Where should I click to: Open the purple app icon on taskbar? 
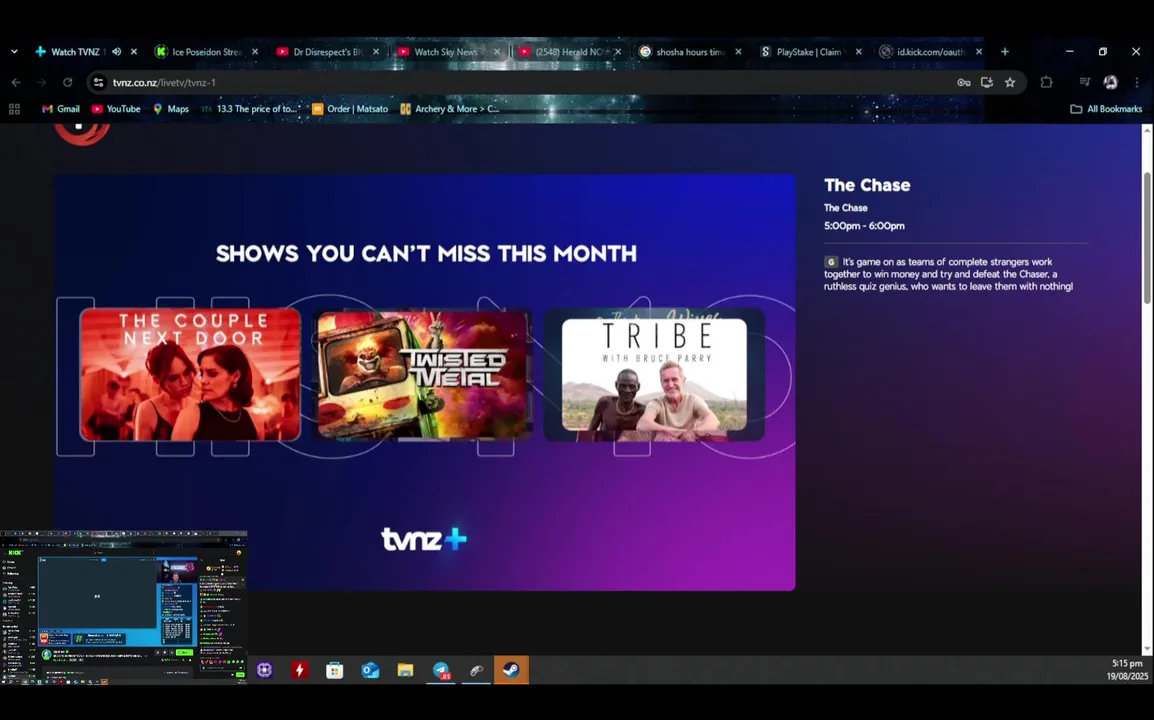[264, 670]
